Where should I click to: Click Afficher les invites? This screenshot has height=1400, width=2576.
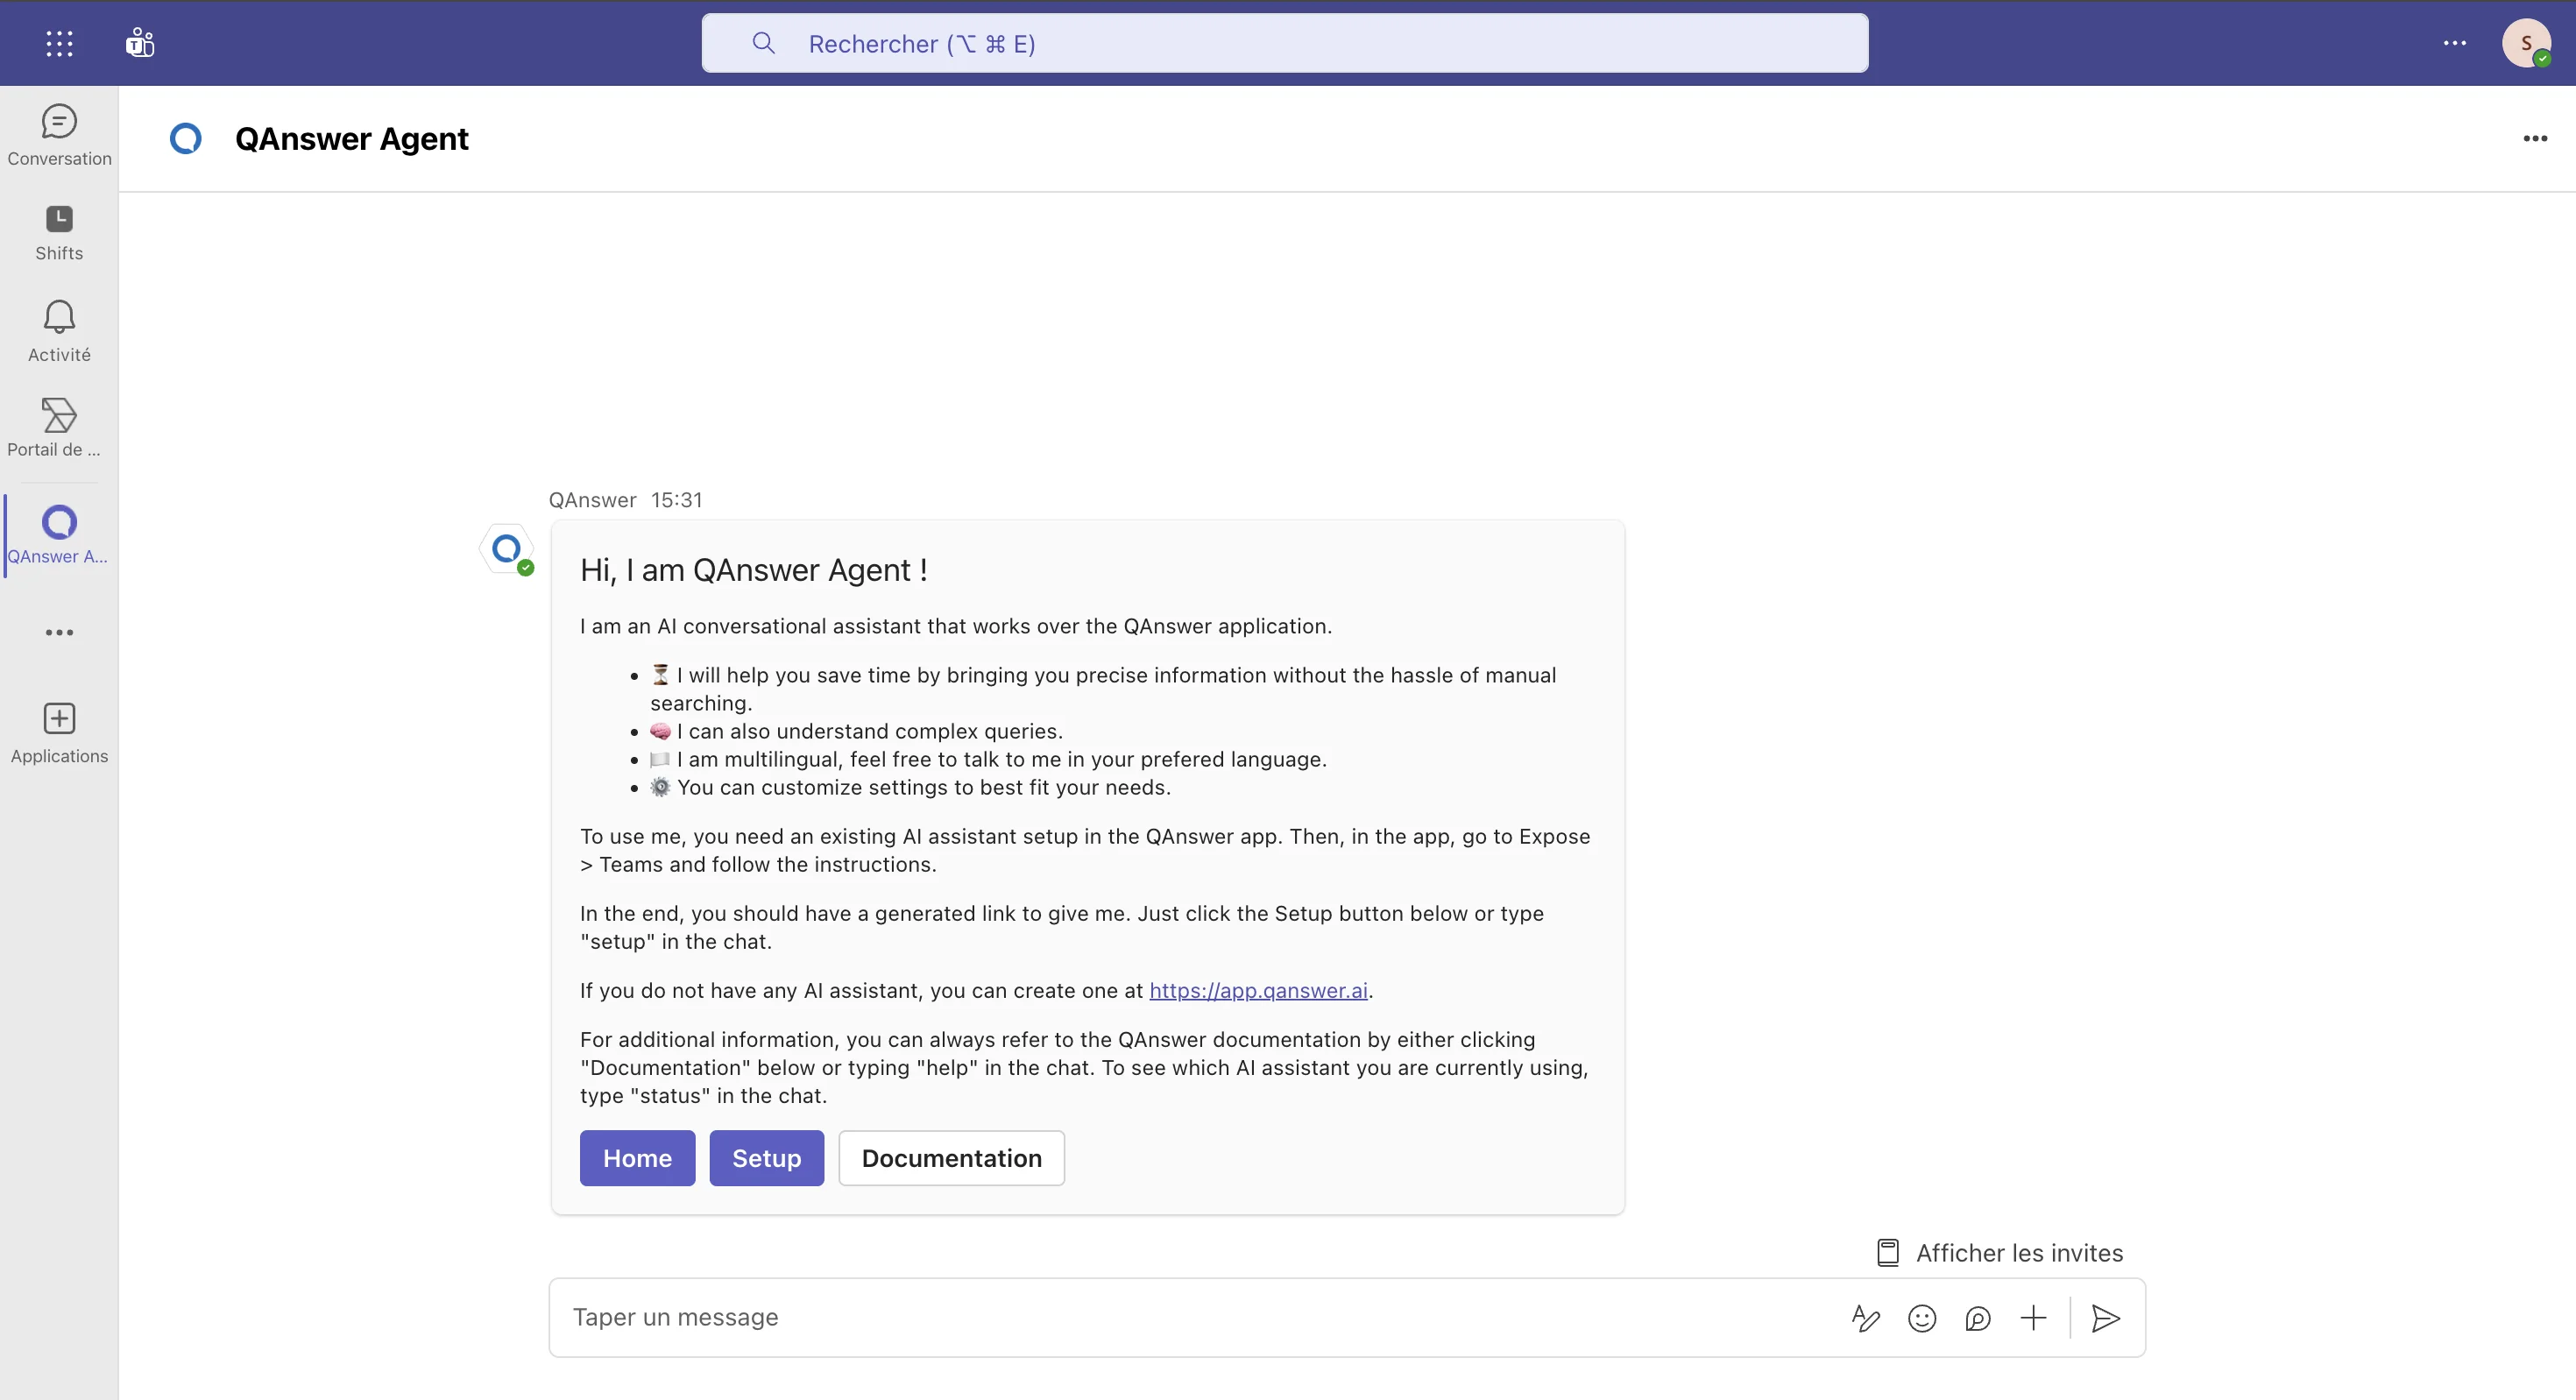tap(2000, 1253)
